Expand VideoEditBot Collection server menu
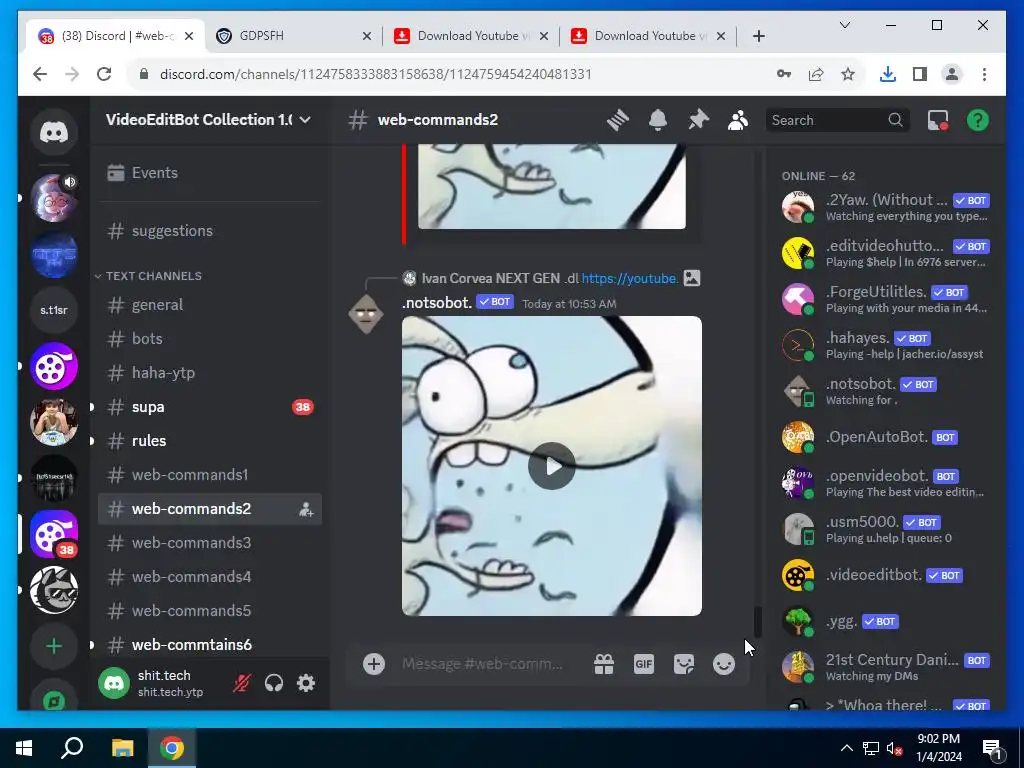The height and width of the screenshot is (768, 1024). tap(208, 120)
